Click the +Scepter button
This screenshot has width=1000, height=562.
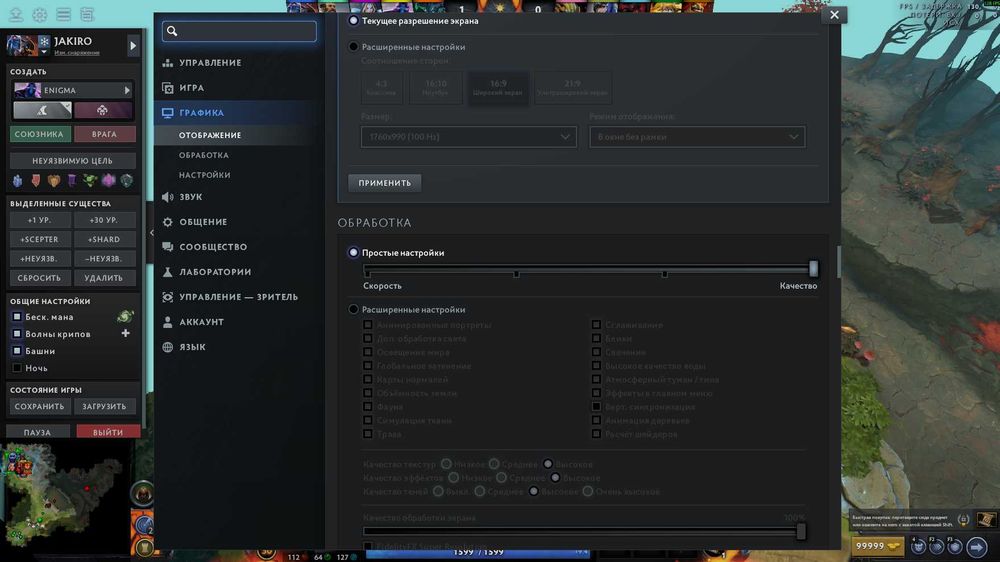[40, 239]
